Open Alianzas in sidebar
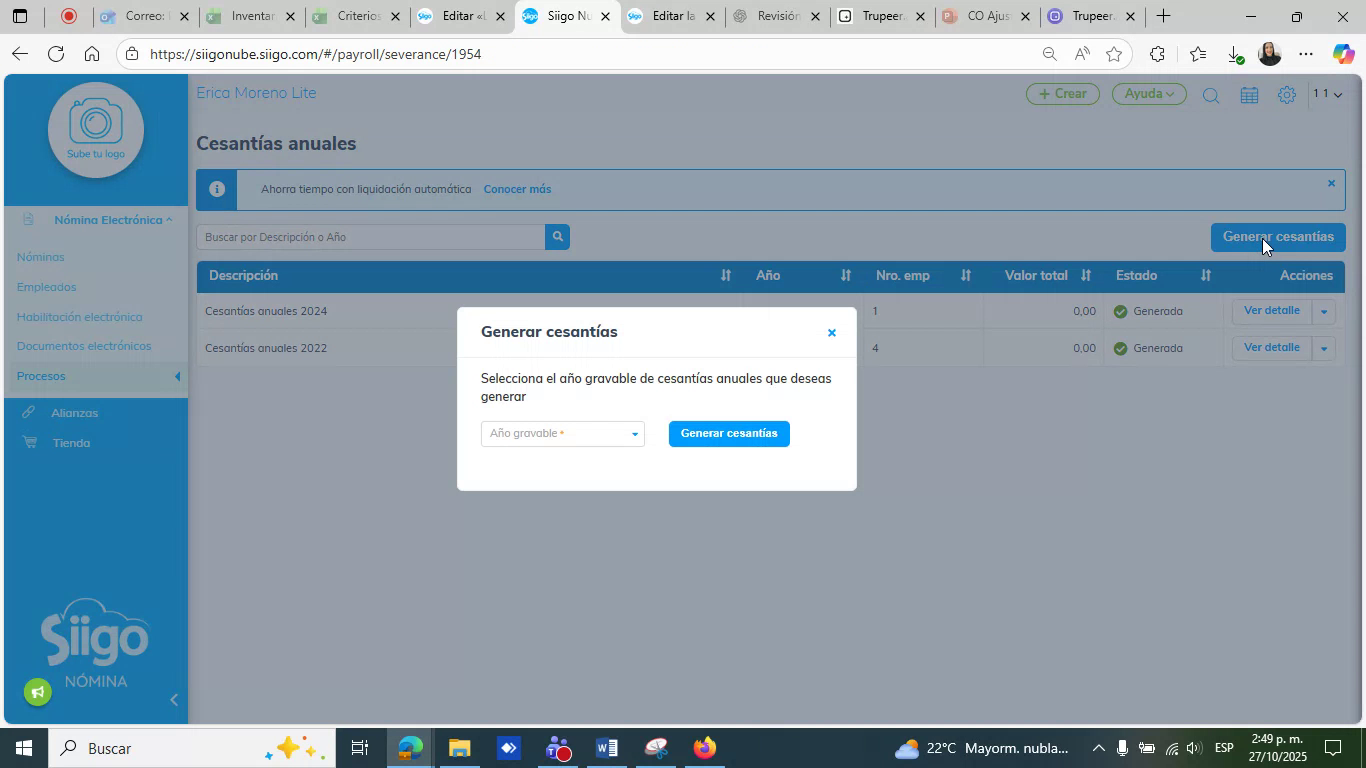The height and width of the screenshot is (768, 1366). [x=74, y=413]
